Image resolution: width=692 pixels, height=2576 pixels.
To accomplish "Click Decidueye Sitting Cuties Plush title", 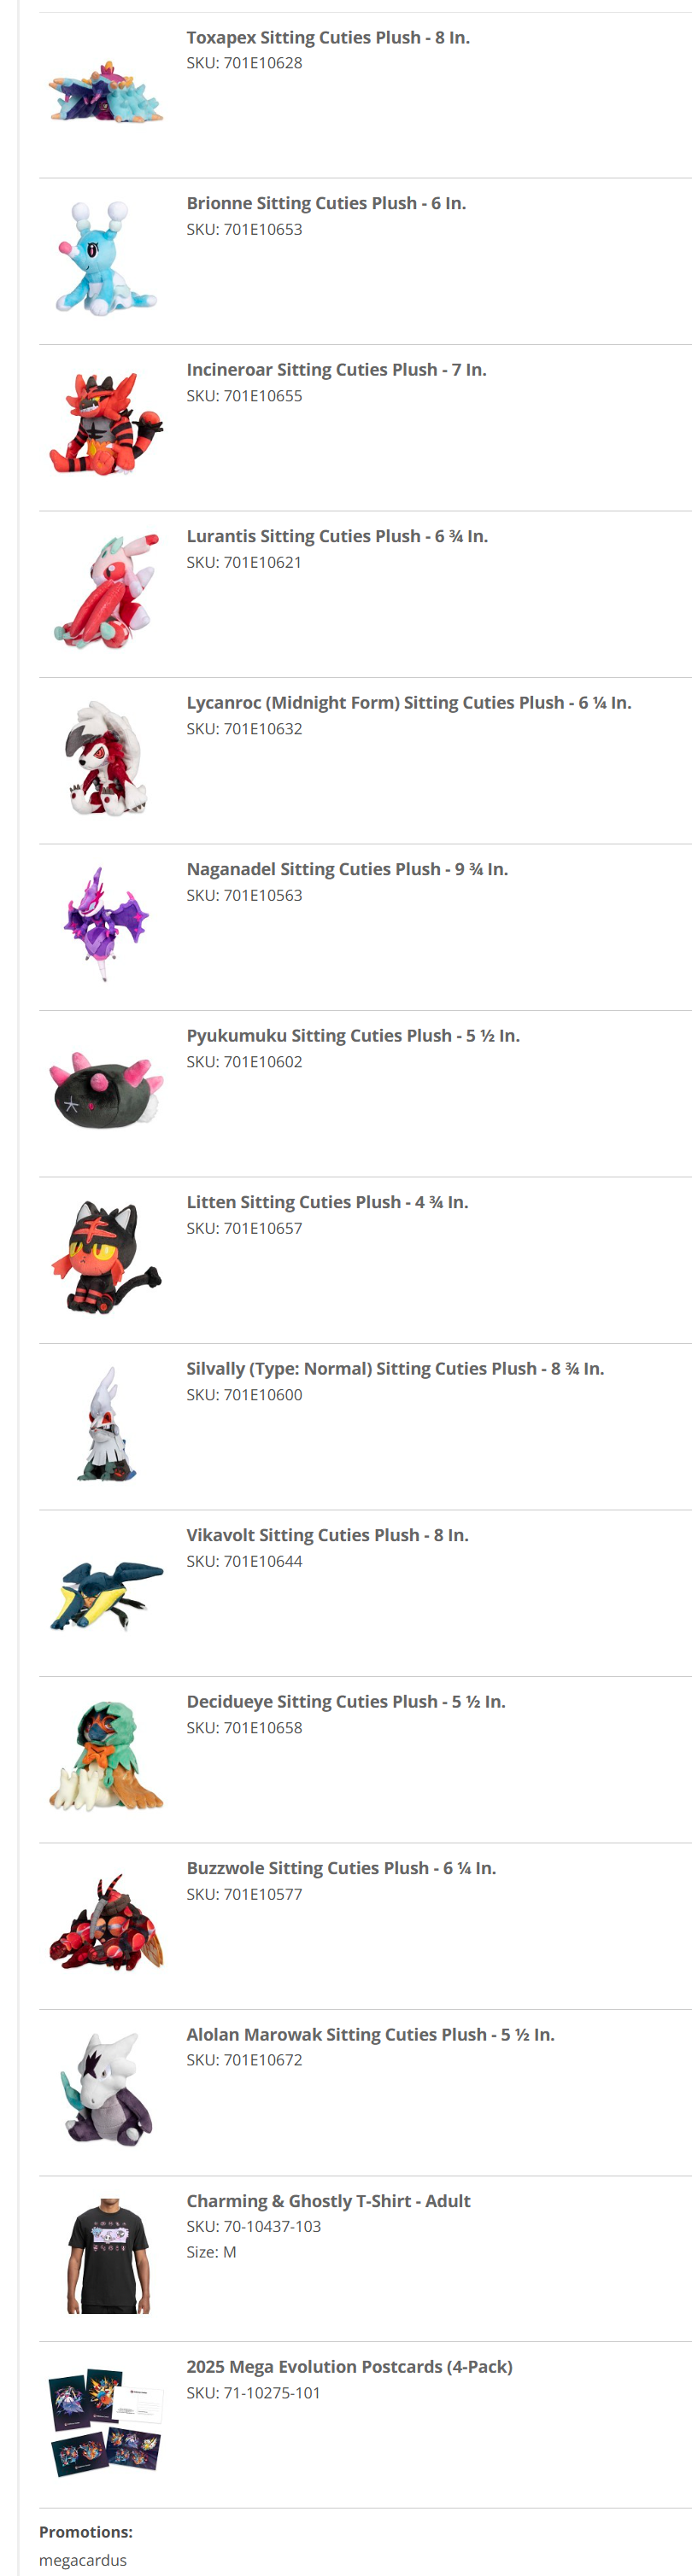I will click(x=346, y=1700).
